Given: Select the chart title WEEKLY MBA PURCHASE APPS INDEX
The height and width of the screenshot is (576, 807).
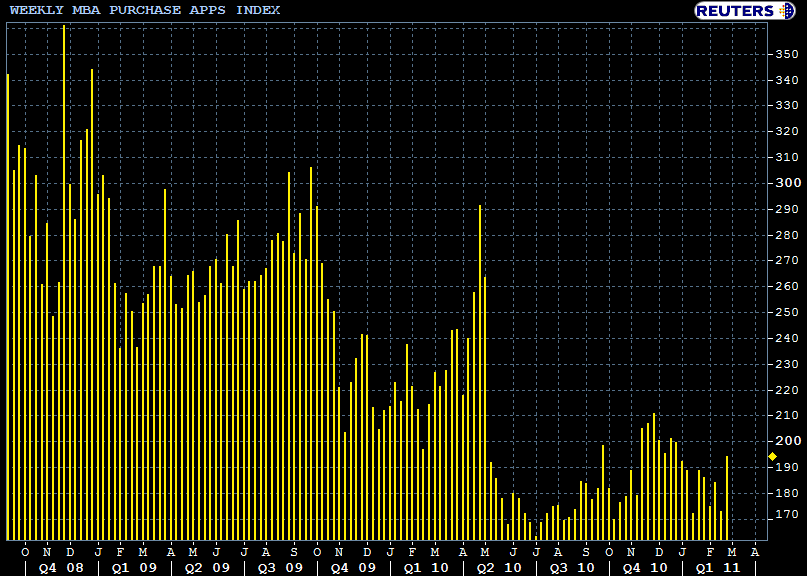Looking at the screenshot, I should point(145,10).
